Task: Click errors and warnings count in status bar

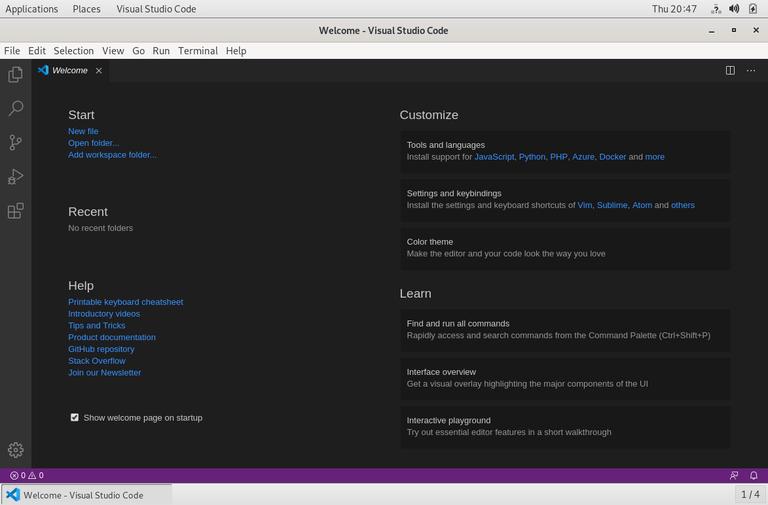Action: [x=26, y=476]
